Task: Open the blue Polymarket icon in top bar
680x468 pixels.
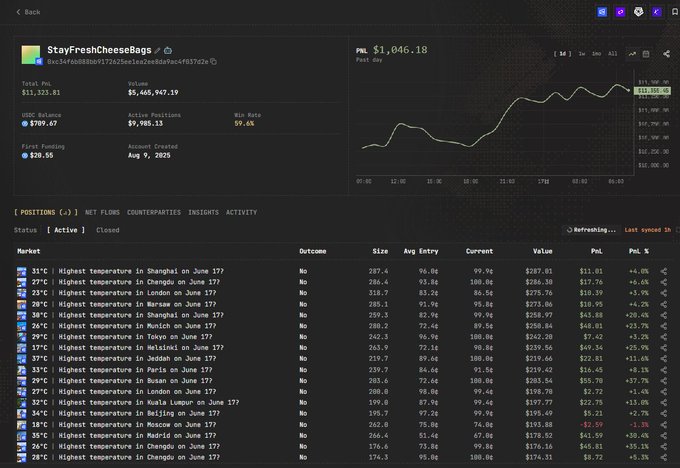Action: (x=602, y=12)
